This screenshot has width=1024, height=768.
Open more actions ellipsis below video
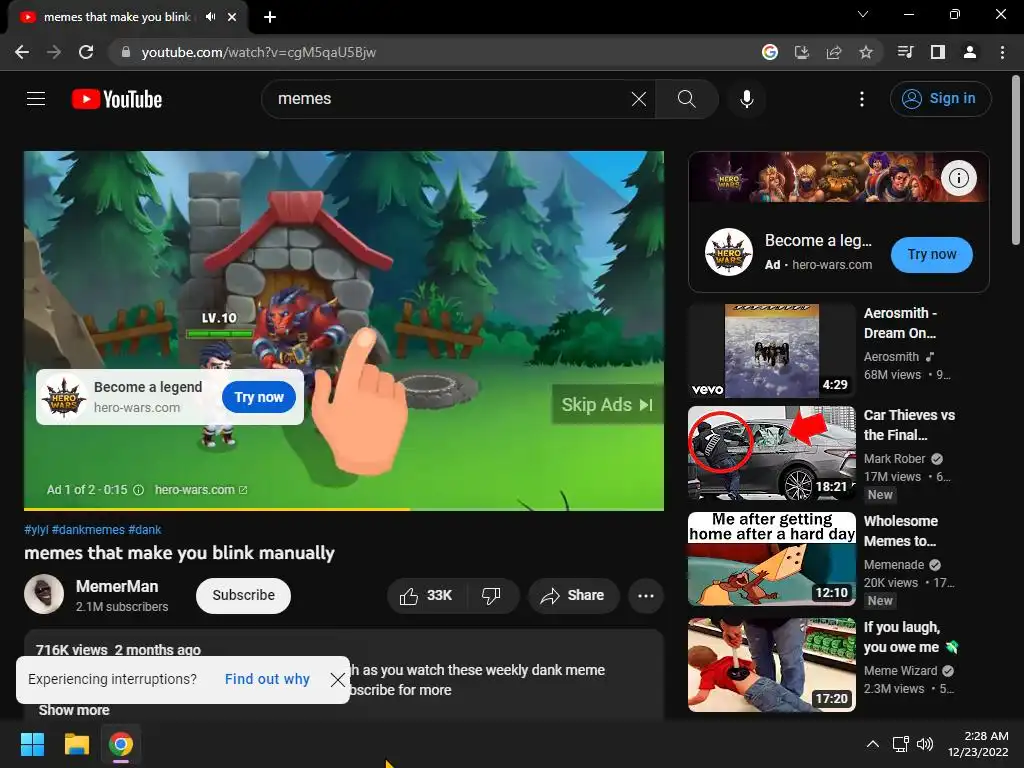coord(646,596)
